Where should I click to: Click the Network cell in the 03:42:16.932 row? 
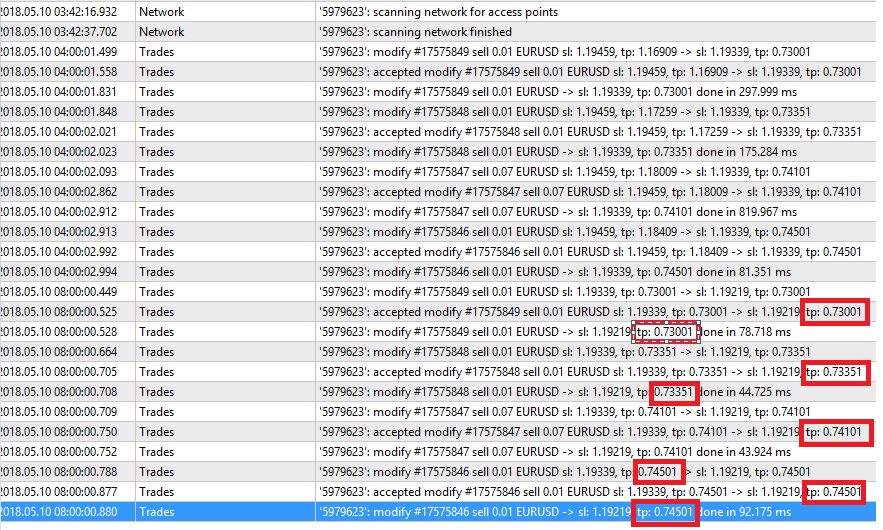click(225, 12)
